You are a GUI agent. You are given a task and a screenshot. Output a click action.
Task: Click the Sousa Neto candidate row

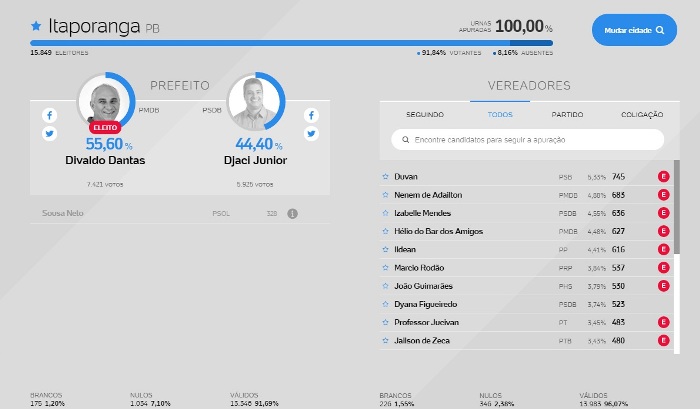180,213
